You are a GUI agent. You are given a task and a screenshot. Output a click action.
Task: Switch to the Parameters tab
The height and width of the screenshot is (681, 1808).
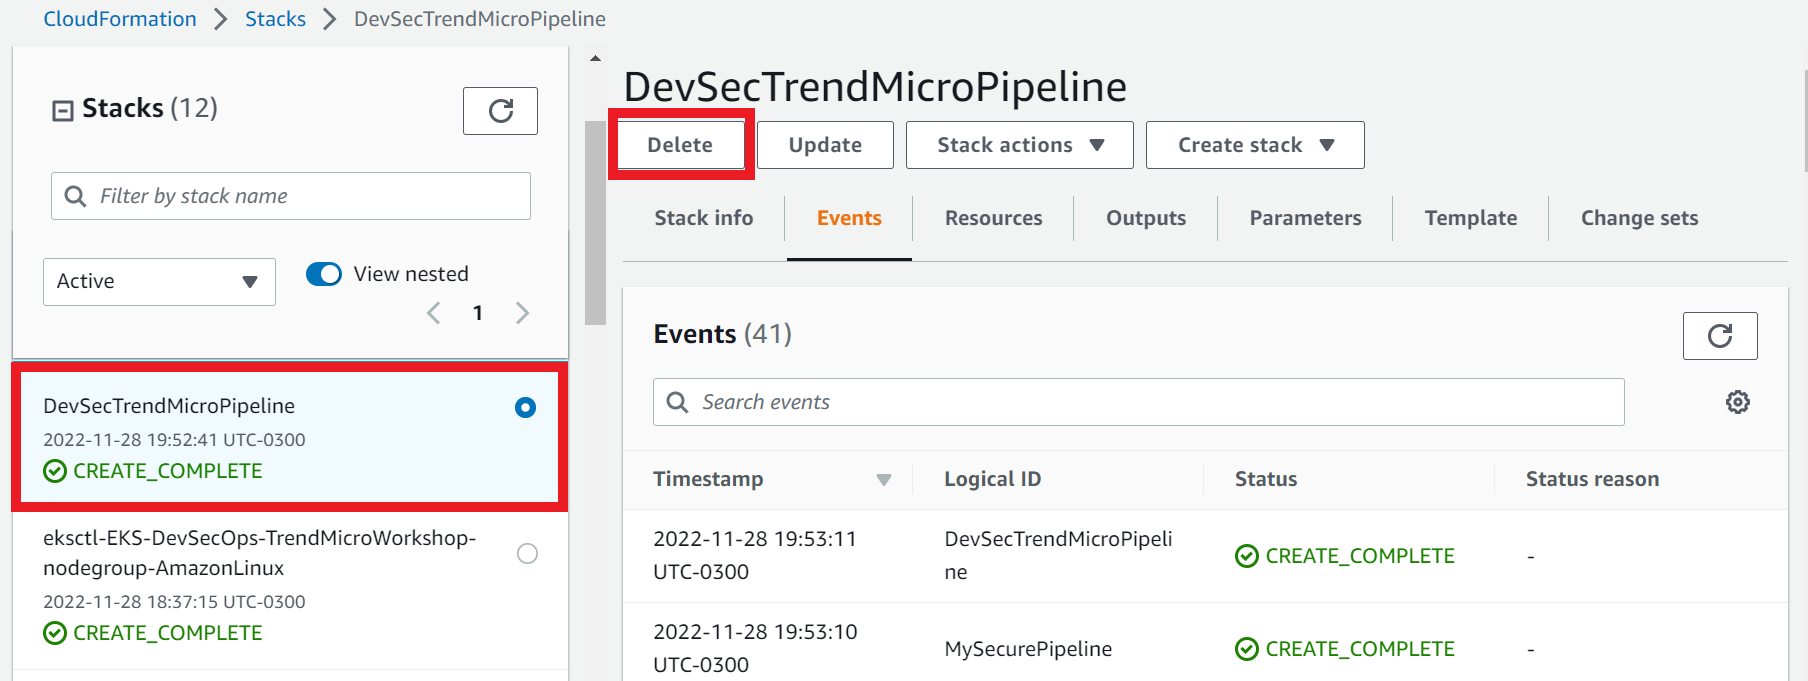(x=1305, y=218)
